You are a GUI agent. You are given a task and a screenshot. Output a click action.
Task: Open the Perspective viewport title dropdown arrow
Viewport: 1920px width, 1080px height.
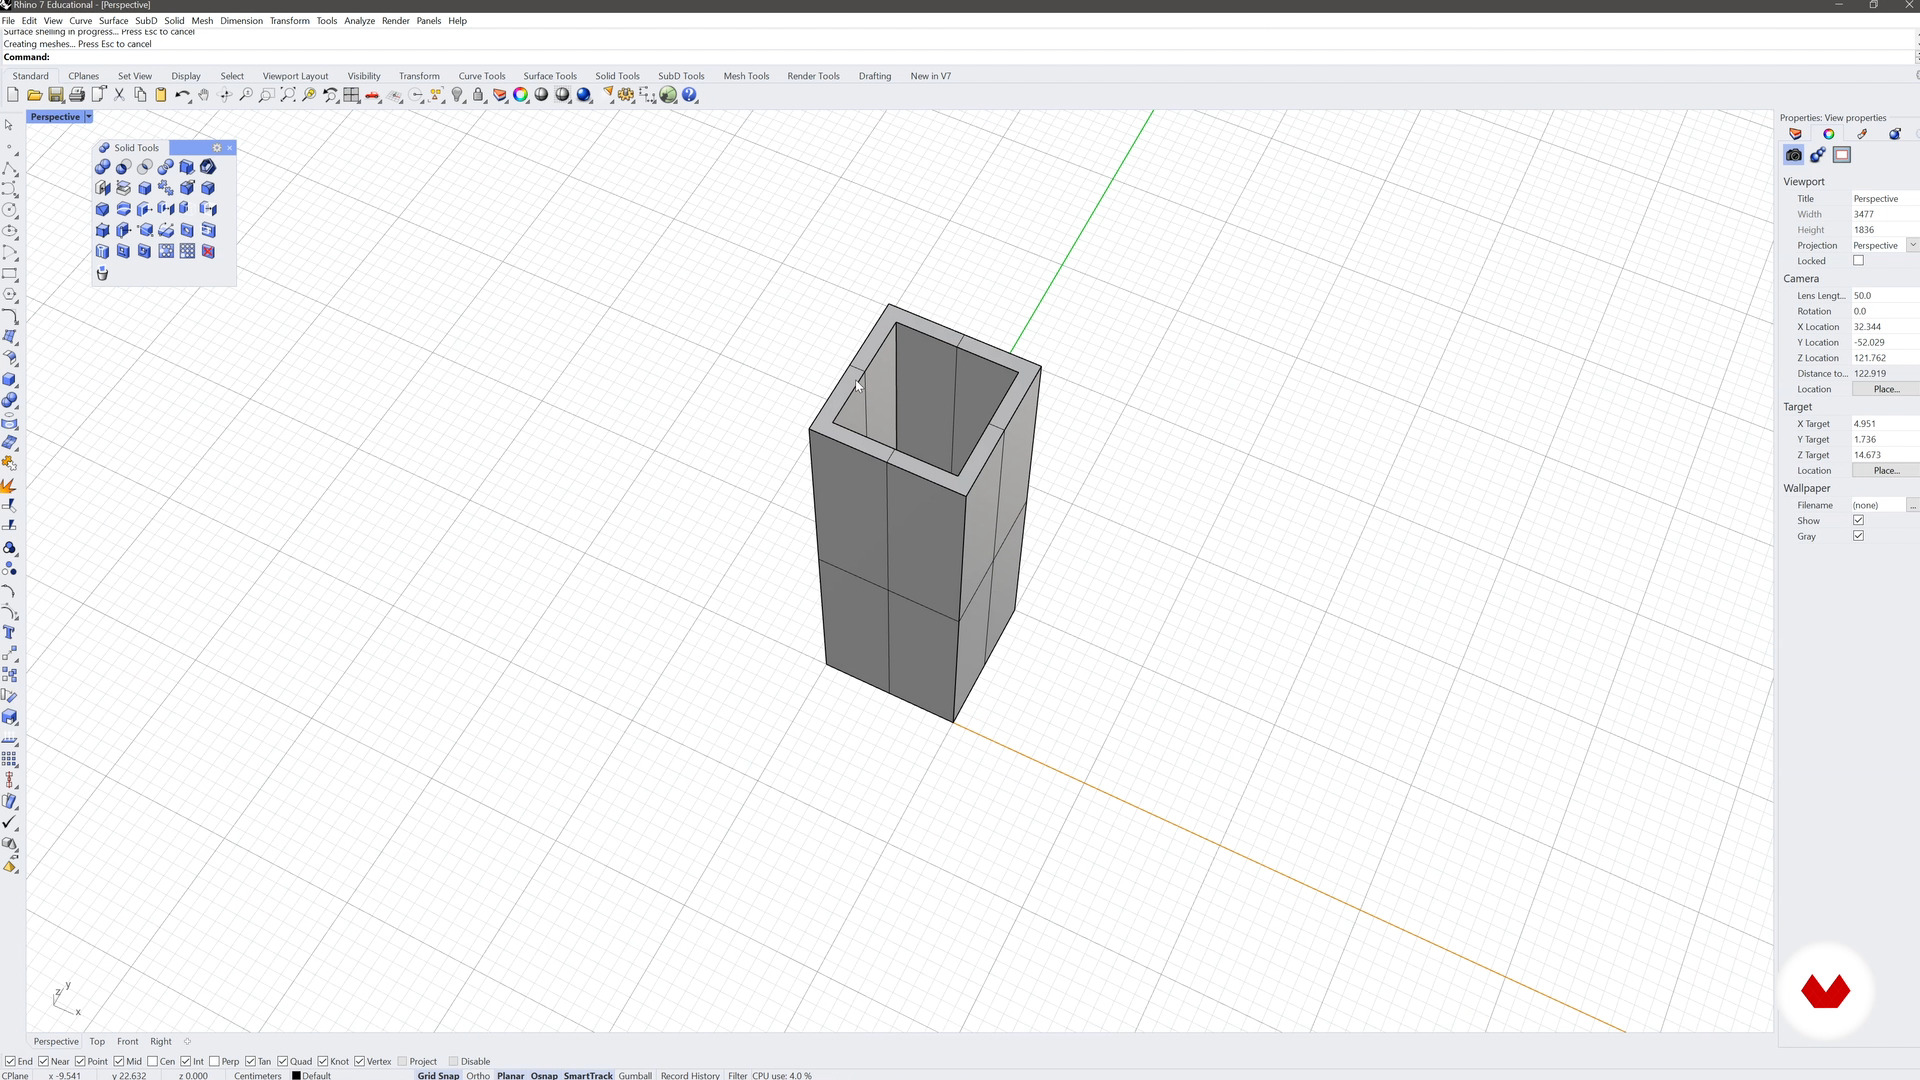[88, 117]
